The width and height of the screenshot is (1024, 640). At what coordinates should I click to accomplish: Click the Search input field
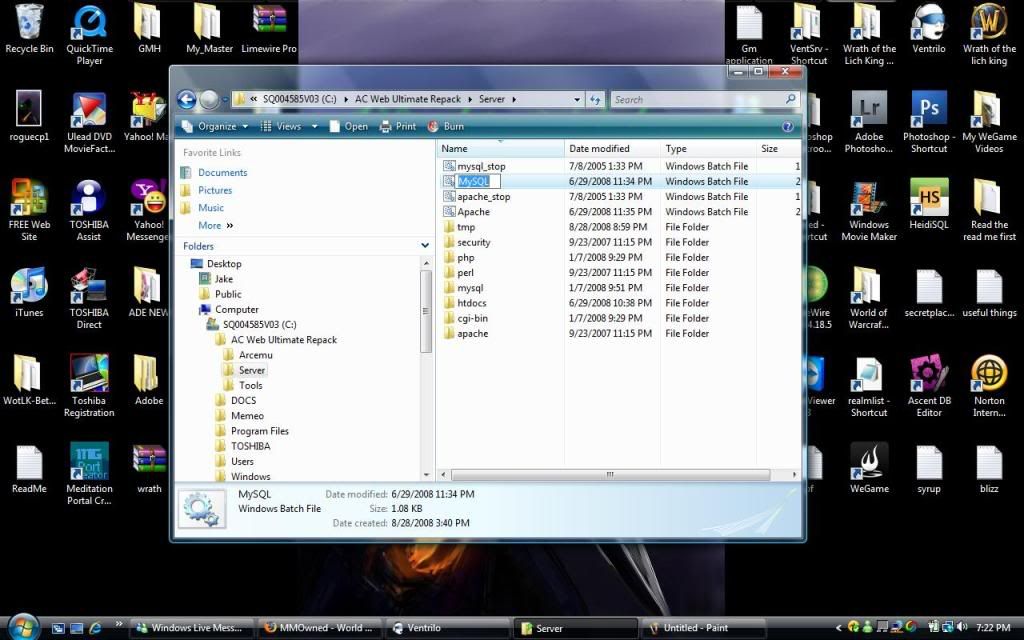(x=705, y=99)
